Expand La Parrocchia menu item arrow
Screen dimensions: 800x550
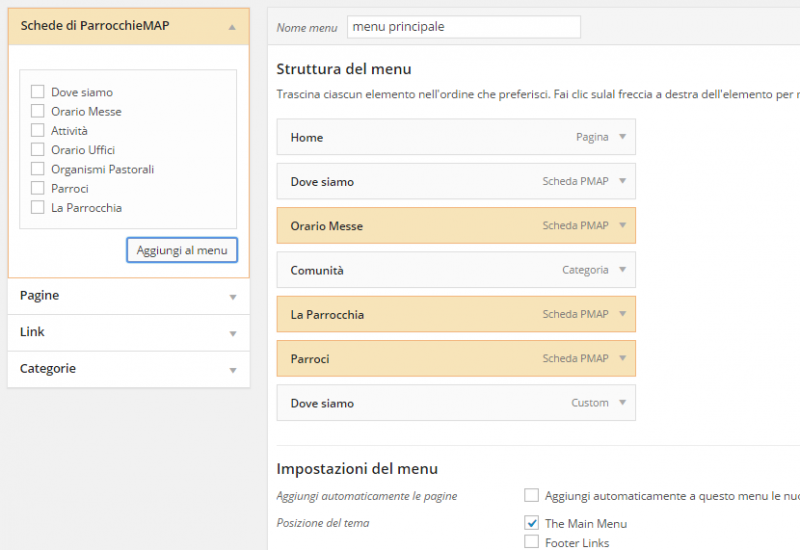pyautogui.click(x=622, y=314)
